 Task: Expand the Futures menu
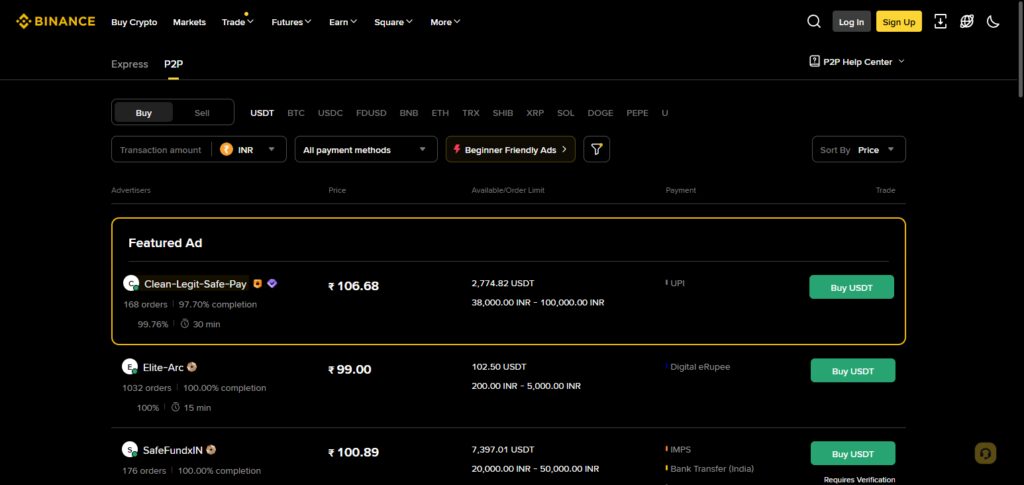tap(291, 22)
